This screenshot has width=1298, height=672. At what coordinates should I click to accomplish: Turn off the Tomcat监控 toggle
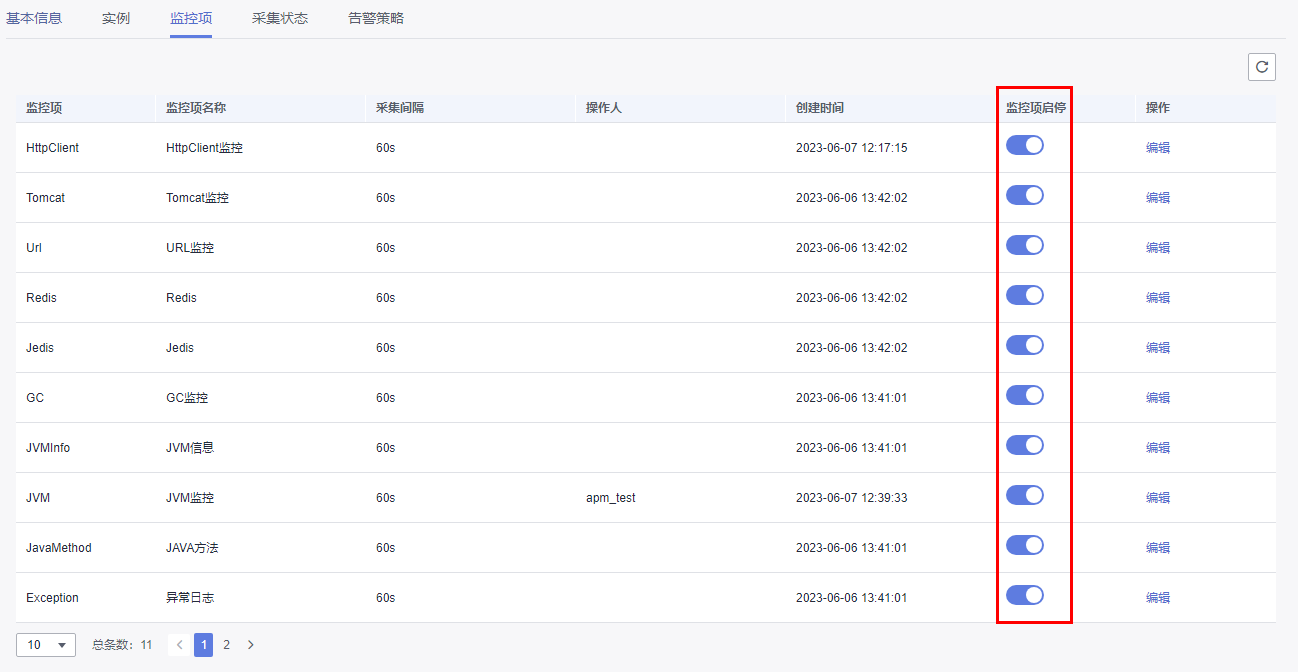click(x=1025, y=195)
